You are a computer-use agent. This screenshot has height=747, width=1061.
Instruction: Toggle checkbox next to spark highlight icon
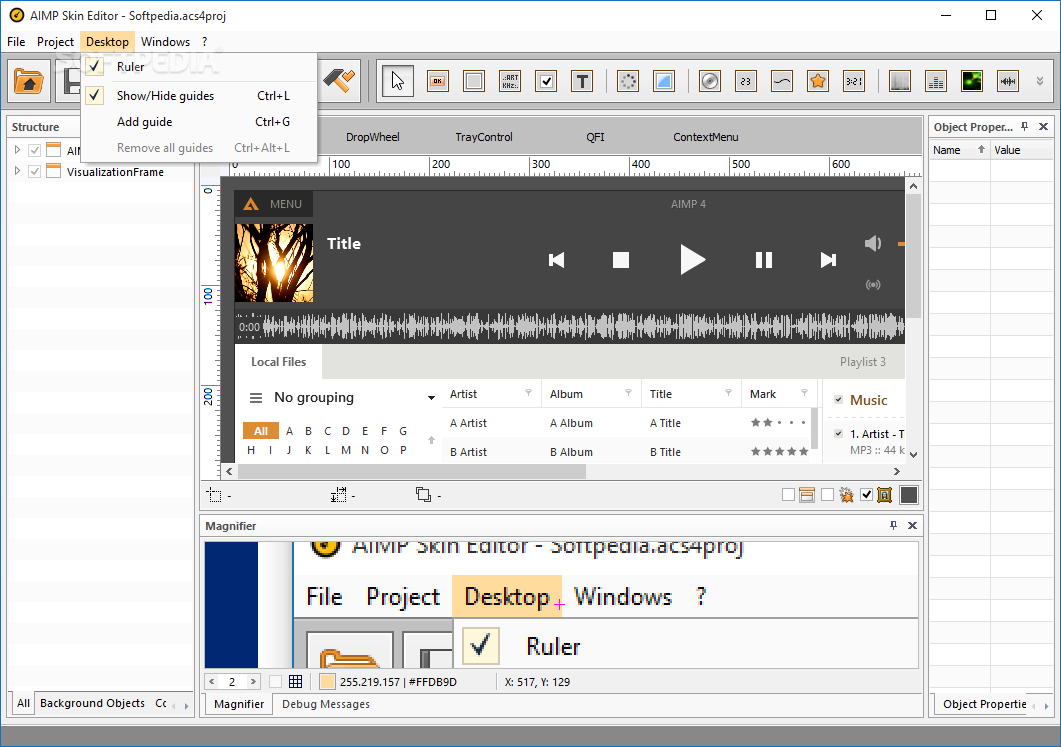coord(828,495)
